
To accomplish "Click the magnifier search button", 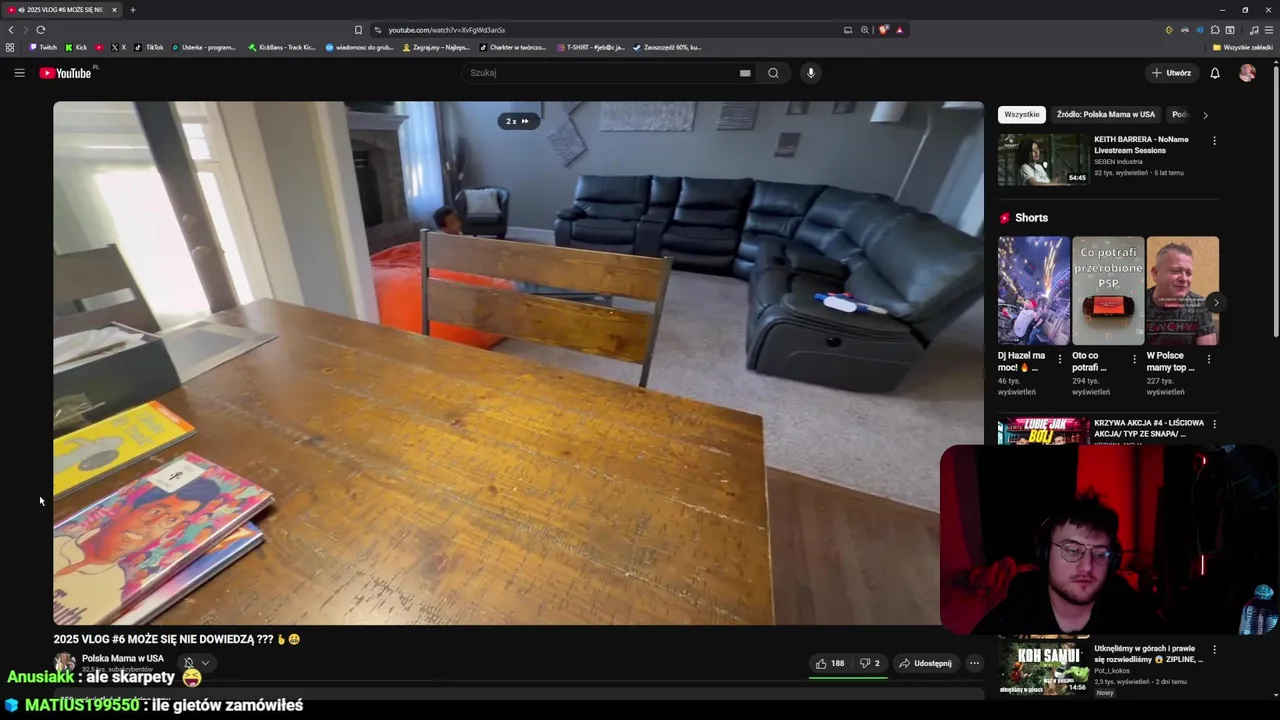I will [x=773, y=73].
